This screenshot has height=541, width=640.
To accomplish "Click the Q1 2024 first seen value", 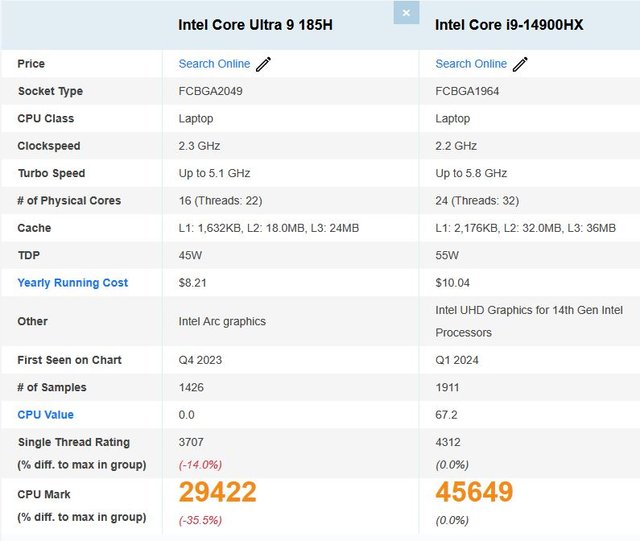I will [457, 360].
